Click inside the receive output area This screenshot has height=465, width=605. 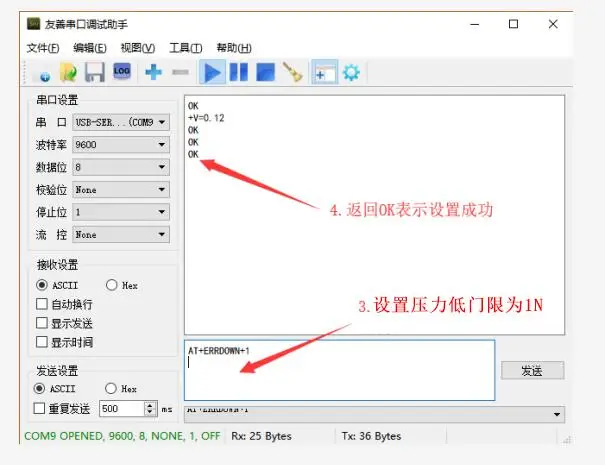pyautogui.click(x=374, y=215)
